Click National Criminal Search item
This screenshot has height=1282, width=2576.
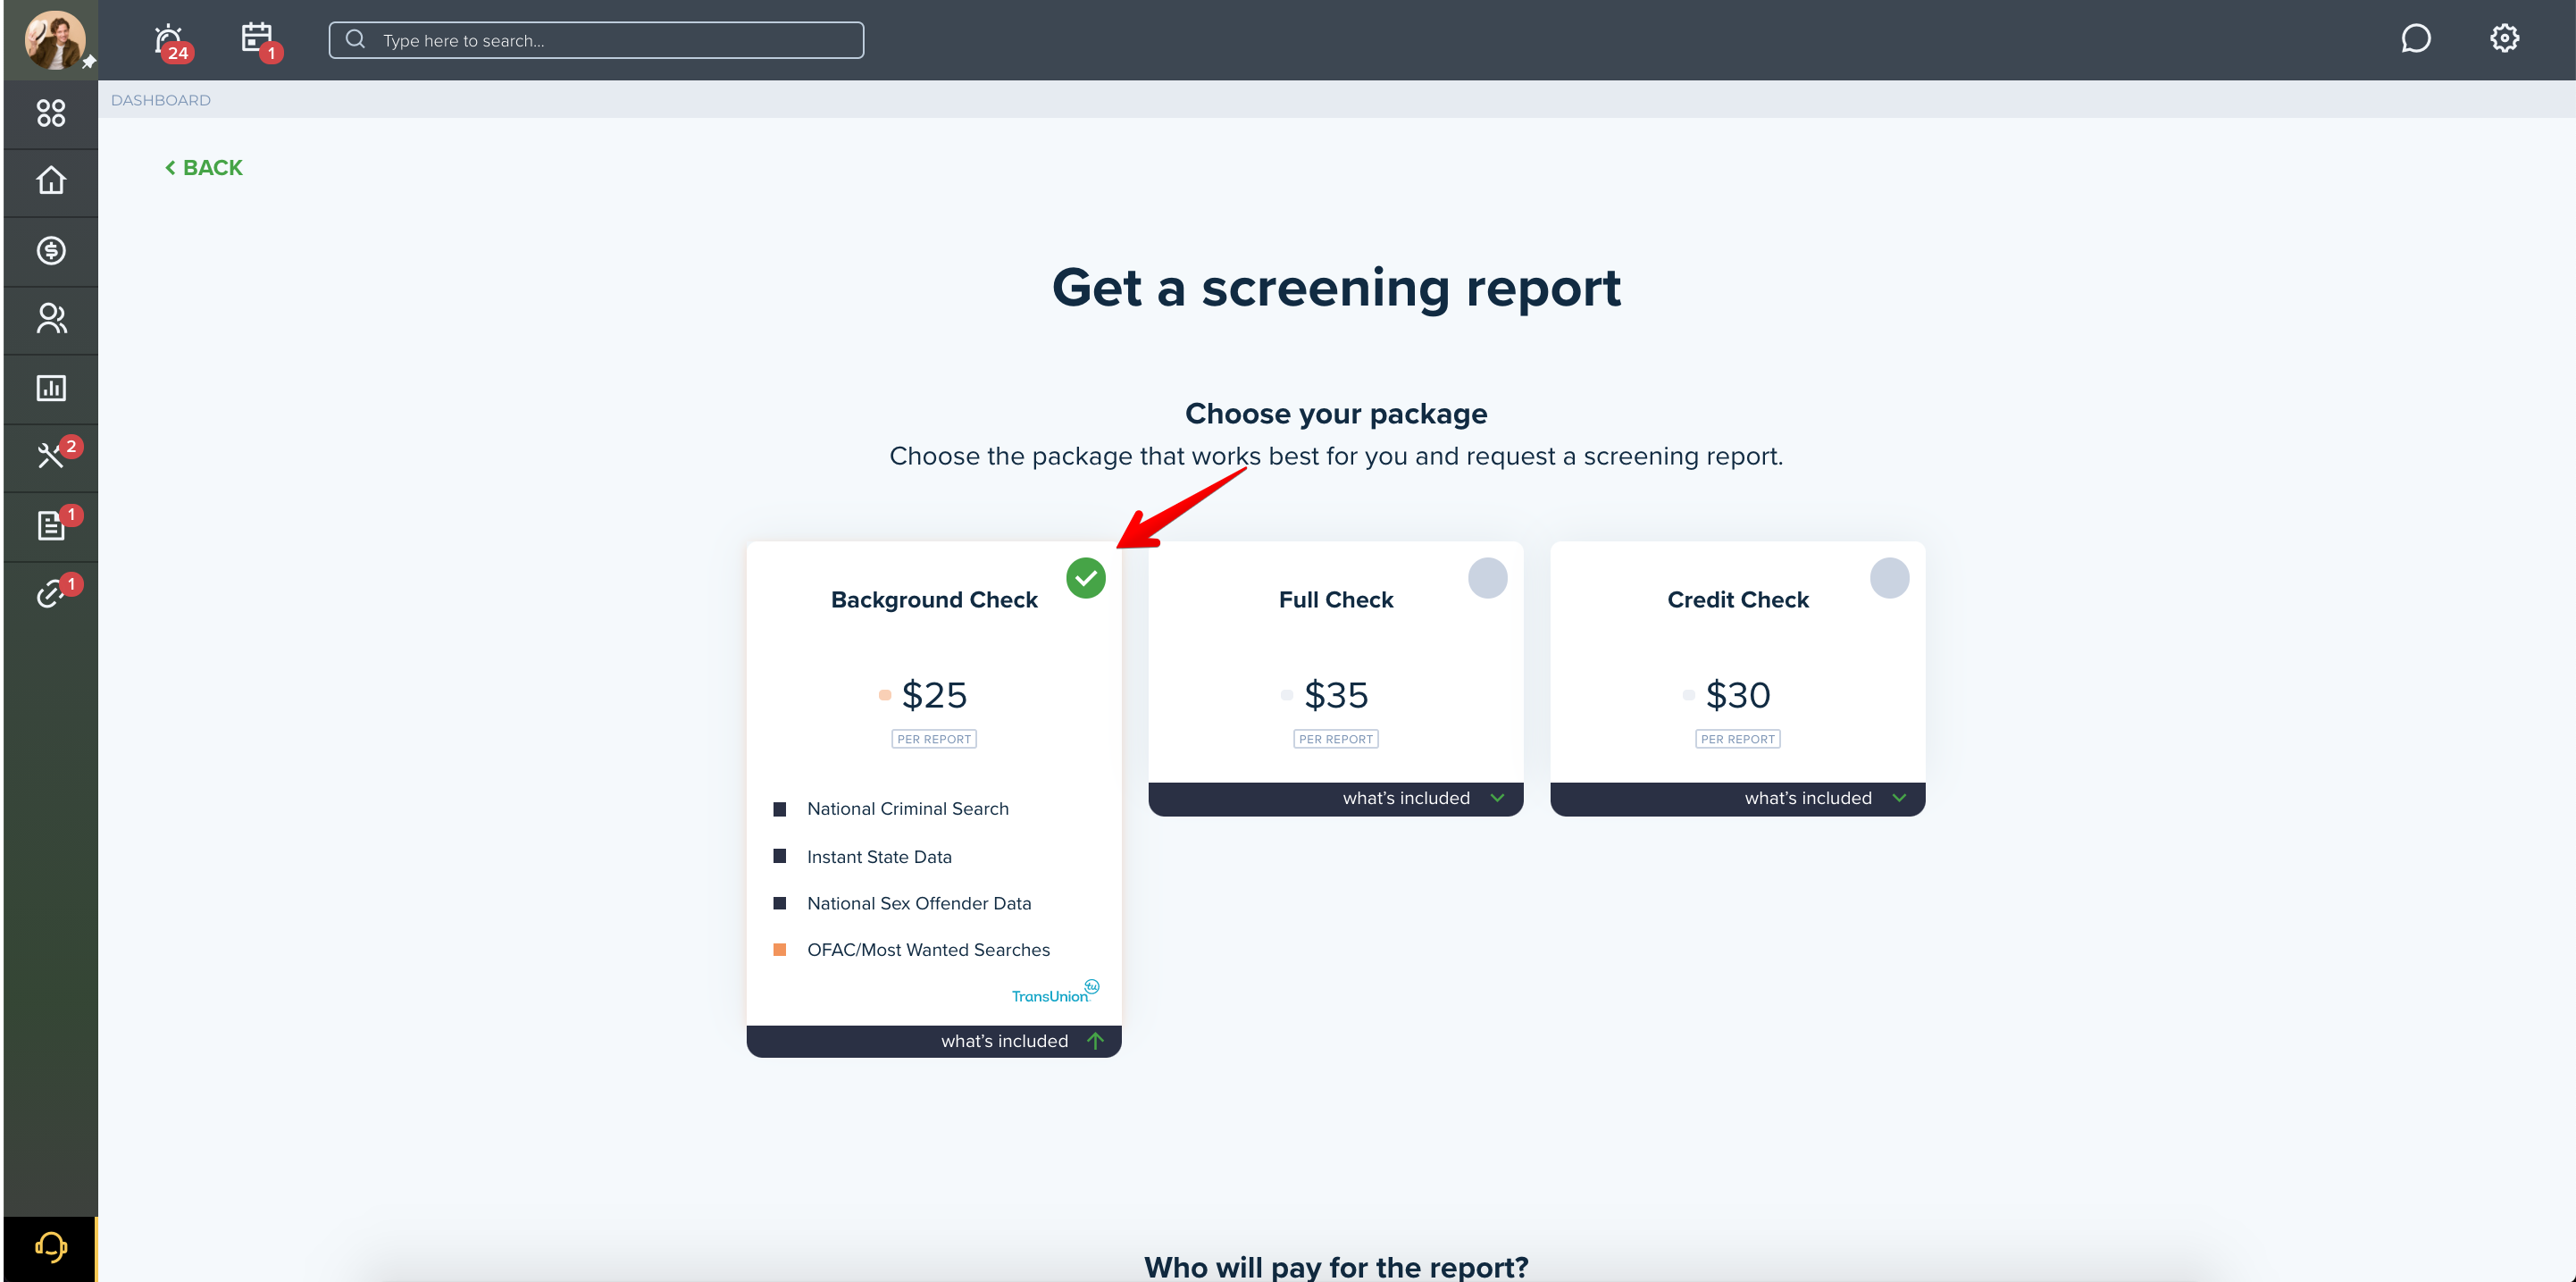[908, 809]
